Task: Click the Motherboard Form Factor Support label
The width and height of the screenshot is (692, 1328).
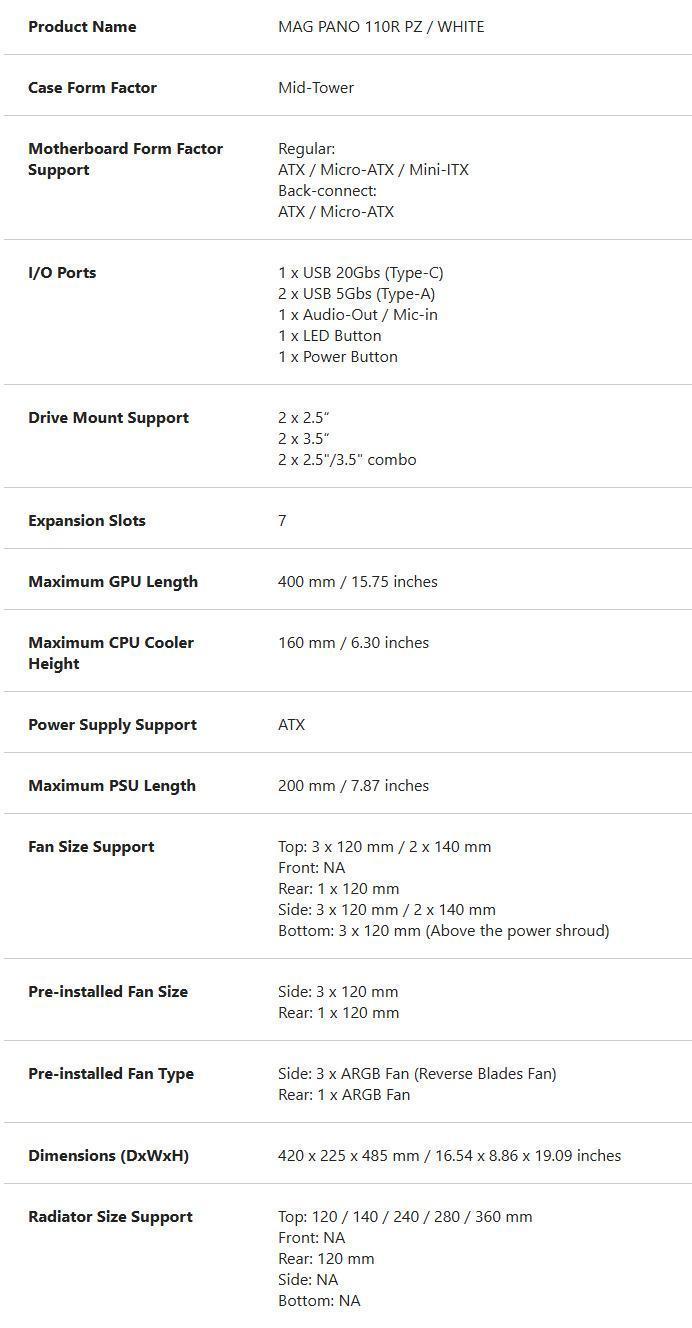Action: click(x=125, y=159)
